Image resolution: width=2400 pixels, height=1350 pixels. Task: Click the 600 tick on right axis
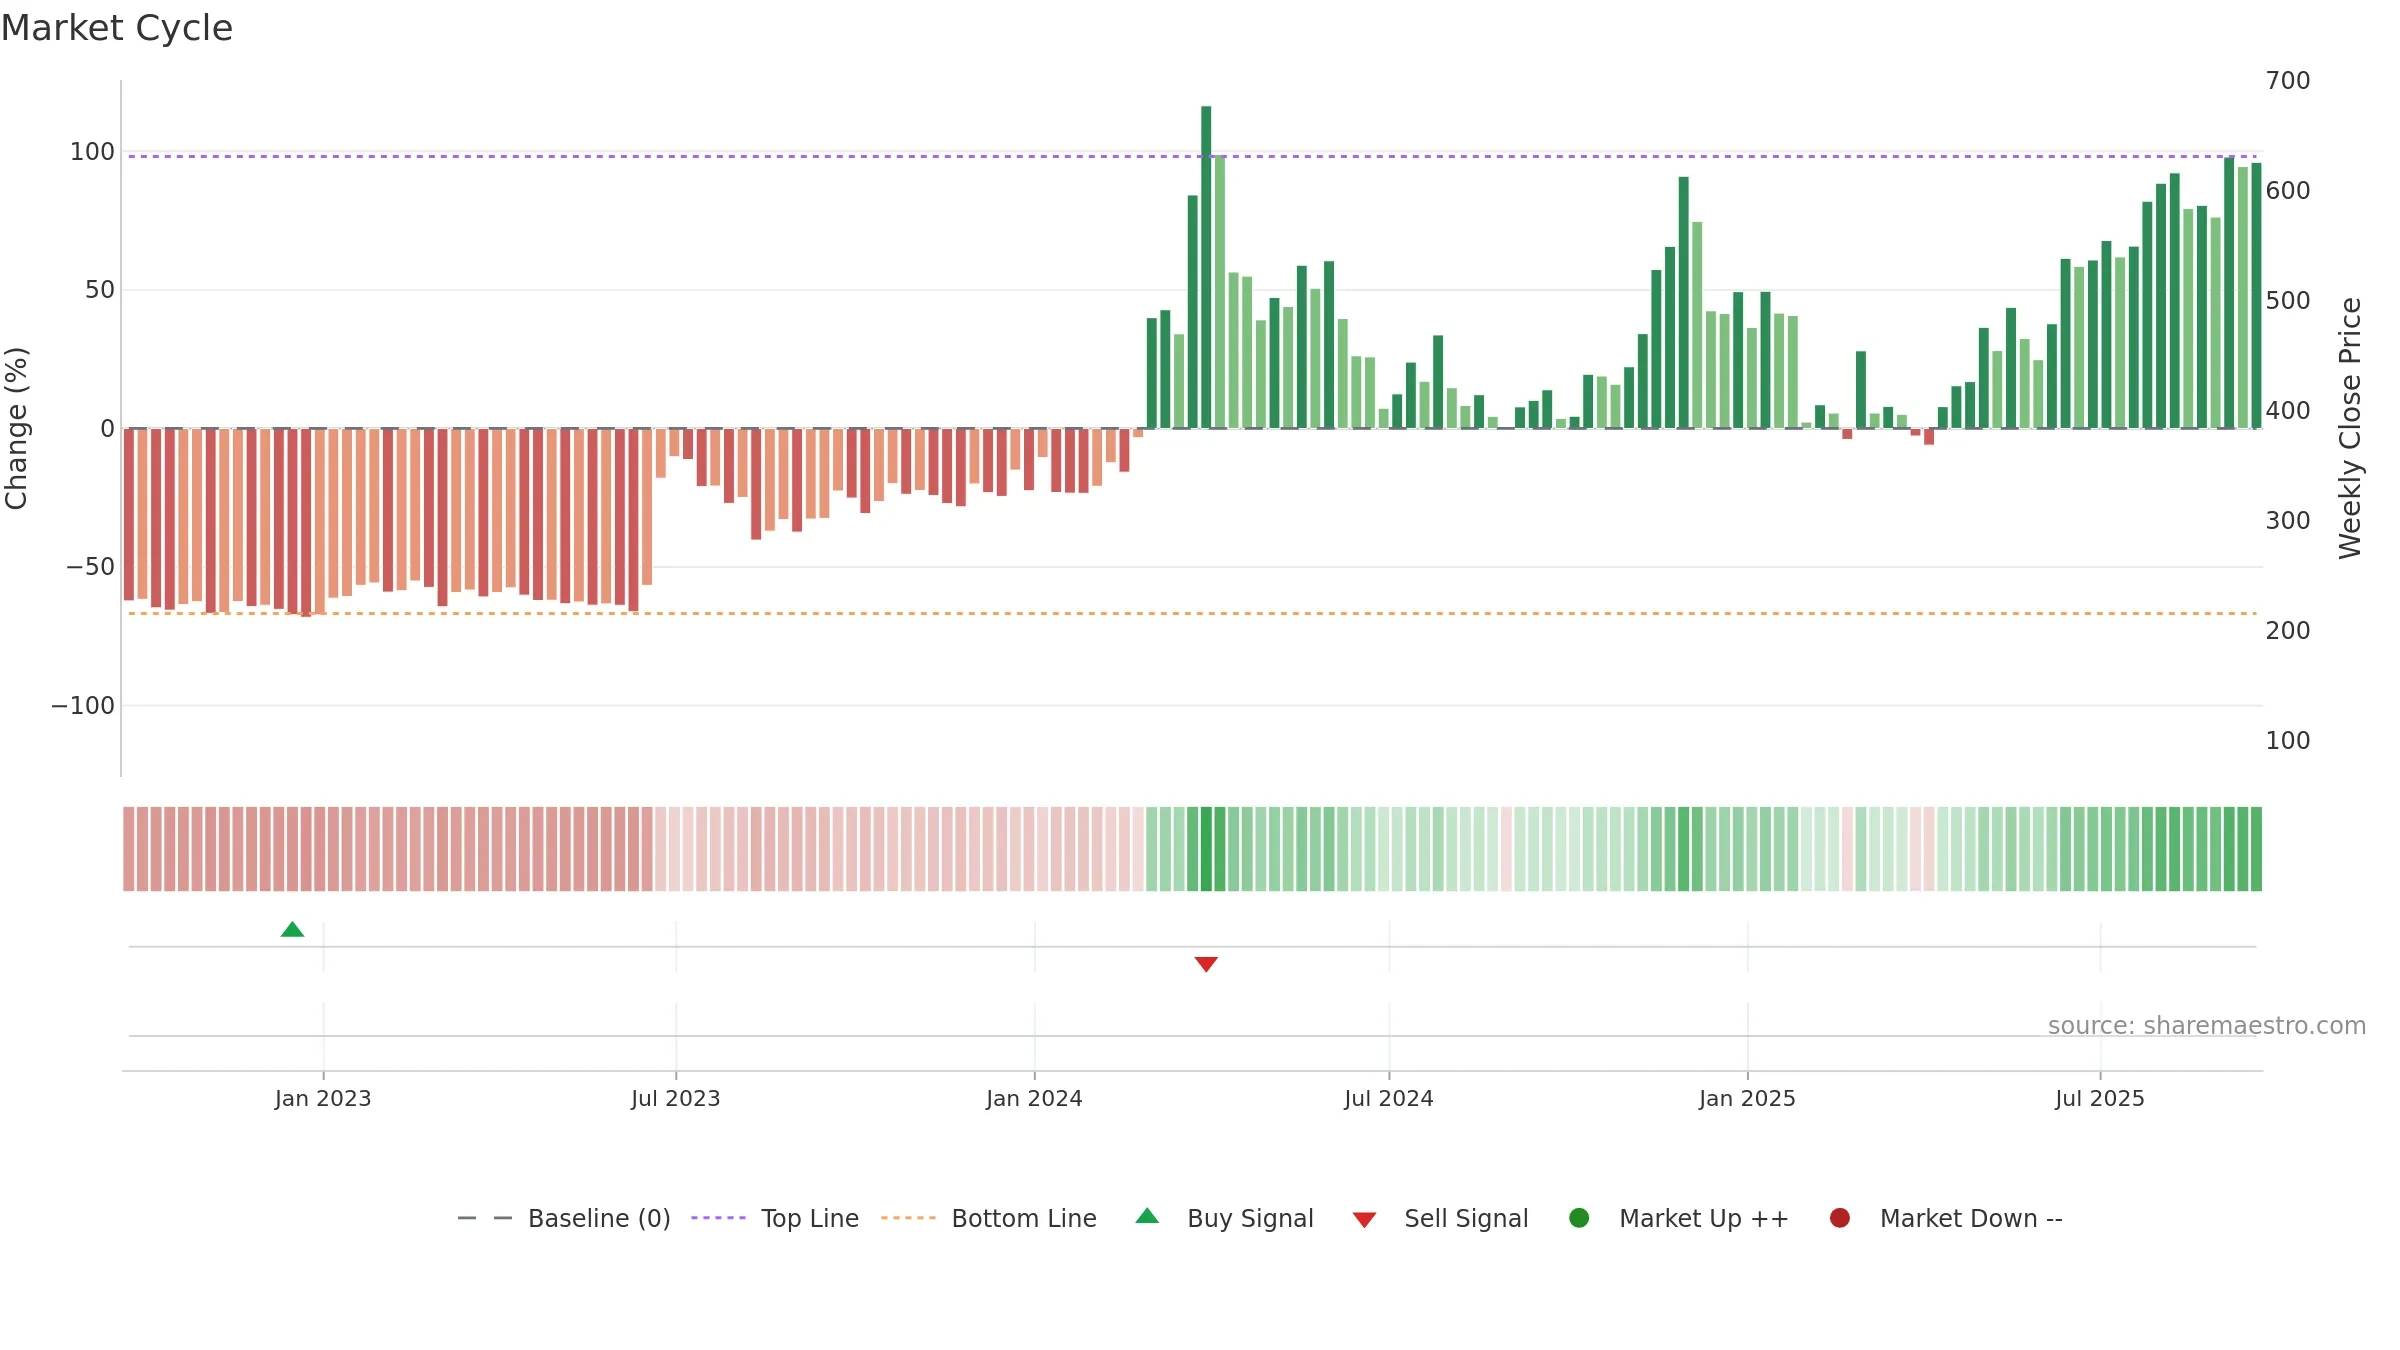pyautogui.click(x=2288, y=191)
